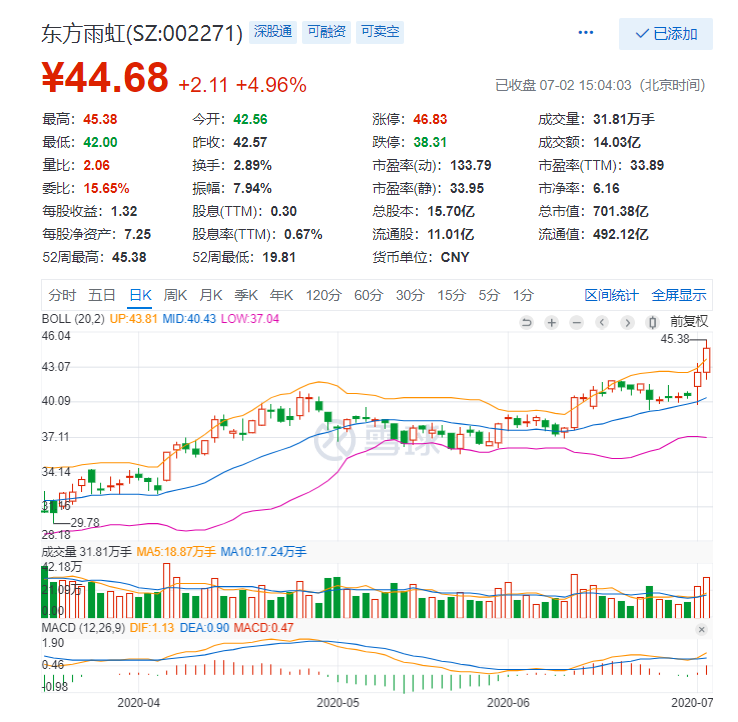Open the 前复权 adjustment dropdown

tap(689, 321)
